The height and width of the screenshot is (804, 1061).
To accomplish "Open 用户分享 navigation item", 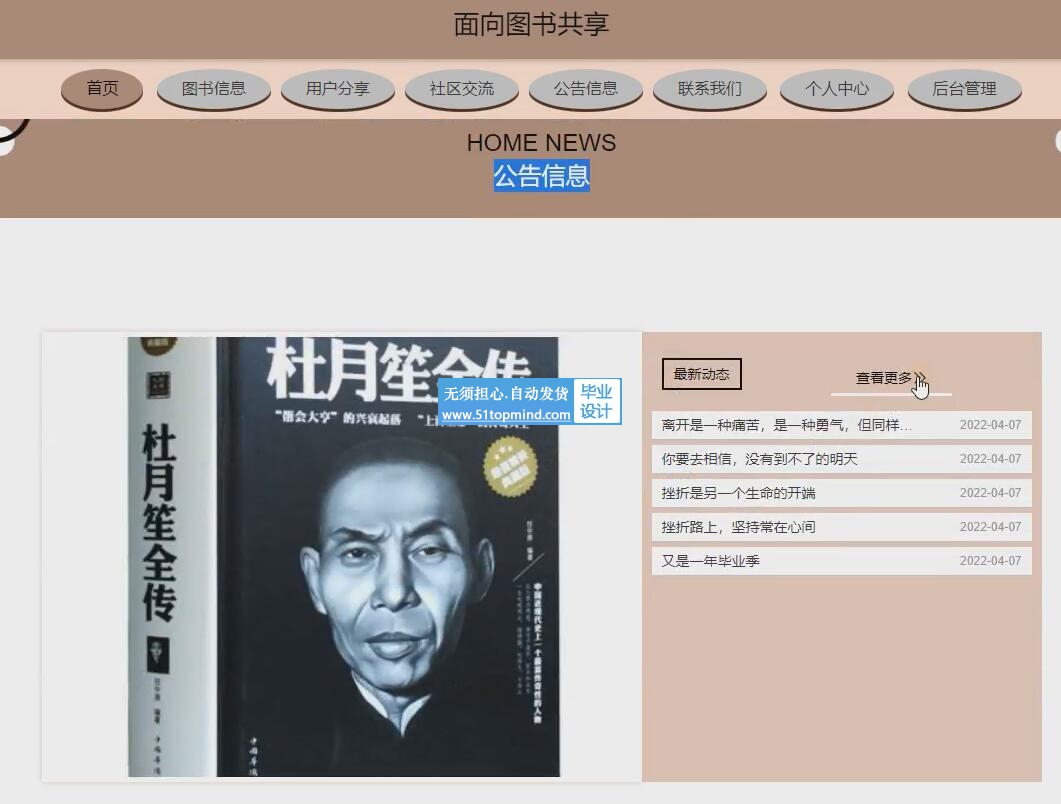I will (x=338, y=89).
